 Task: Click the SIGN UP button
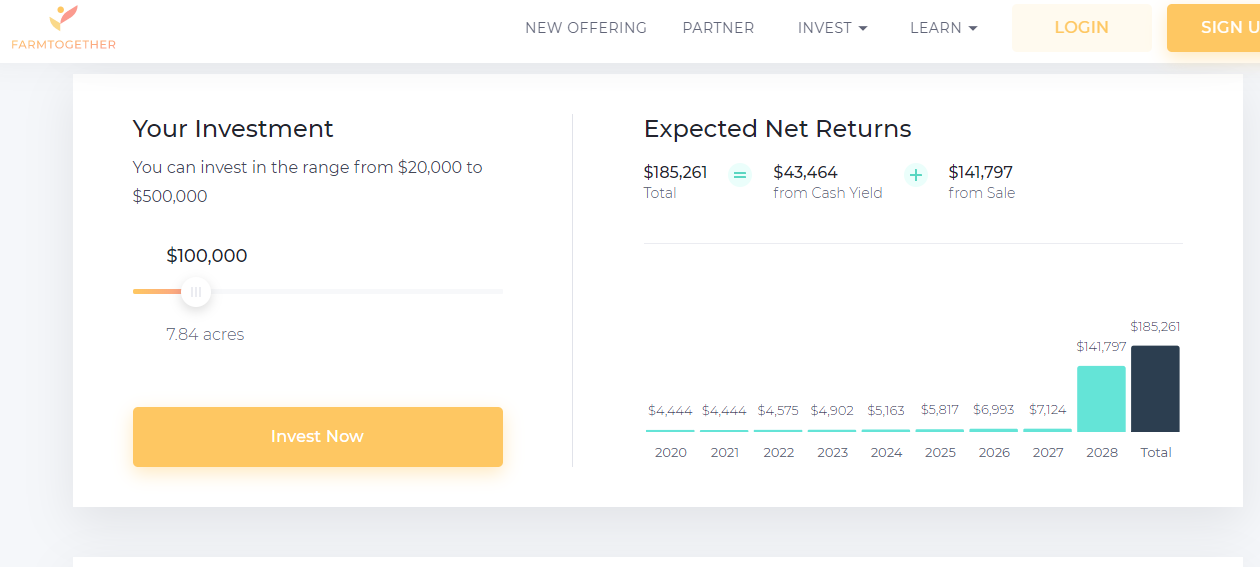1213,28
